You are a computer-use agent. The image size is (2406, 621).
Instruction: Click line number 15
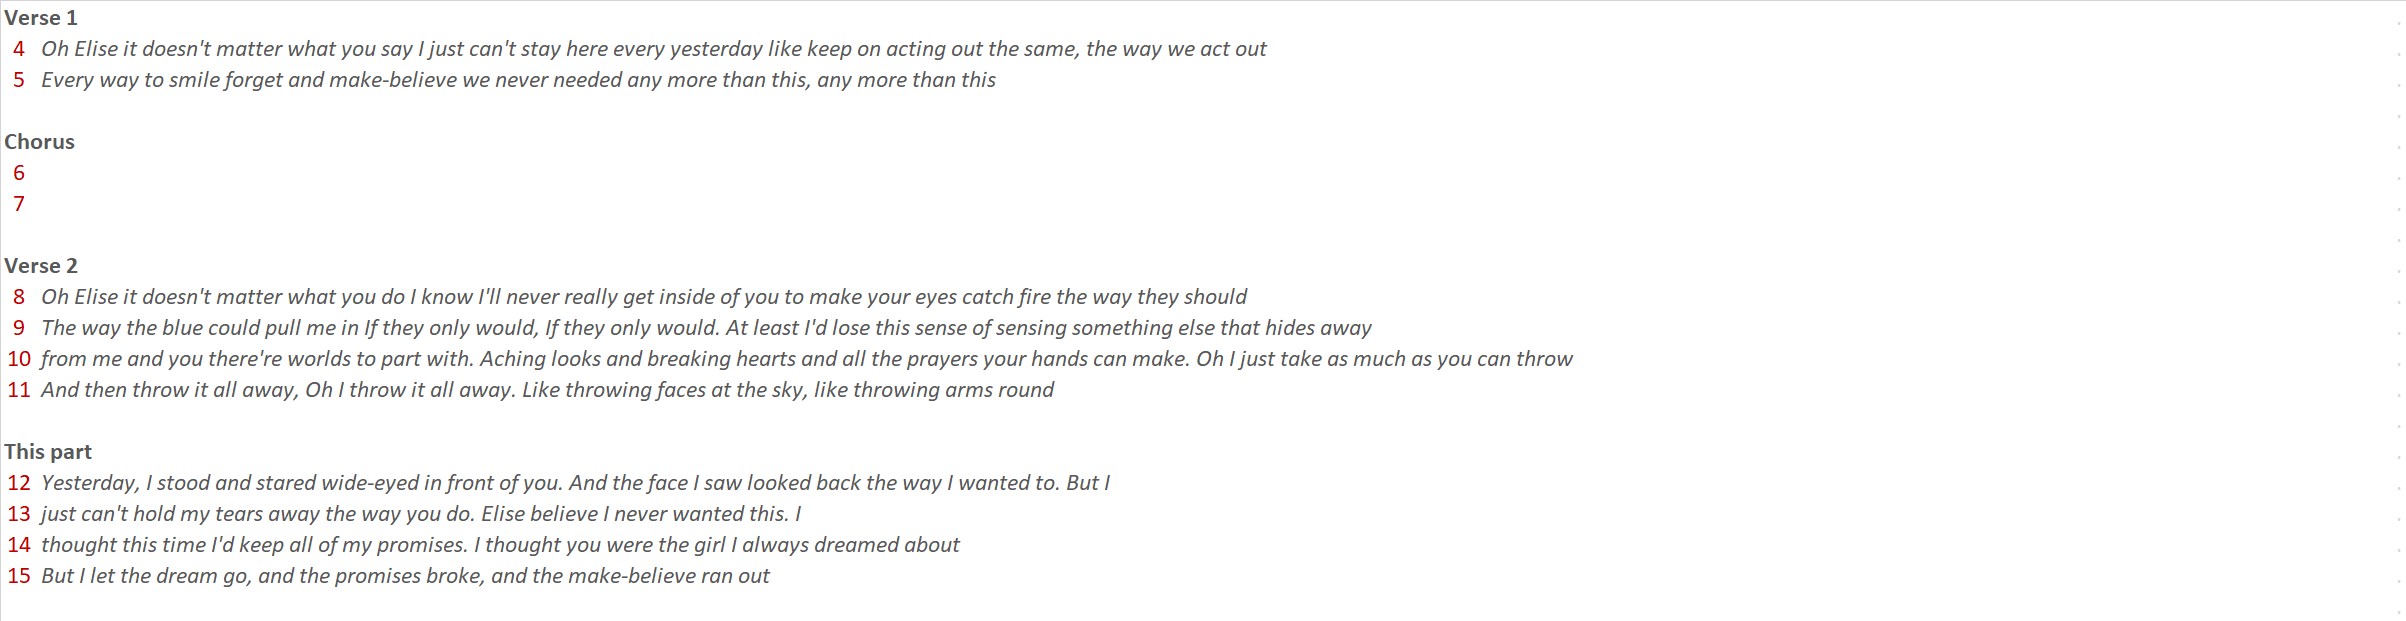(19, 576)
